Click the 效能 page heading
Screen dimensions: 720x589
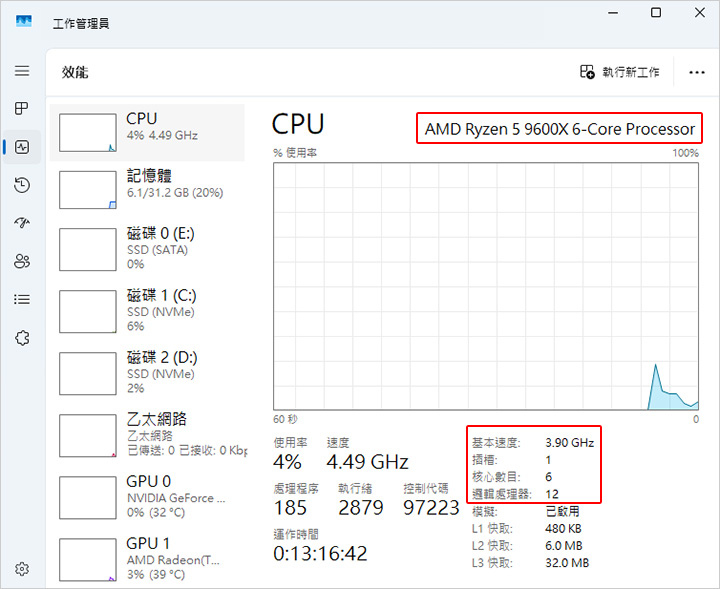click(75, 72)
